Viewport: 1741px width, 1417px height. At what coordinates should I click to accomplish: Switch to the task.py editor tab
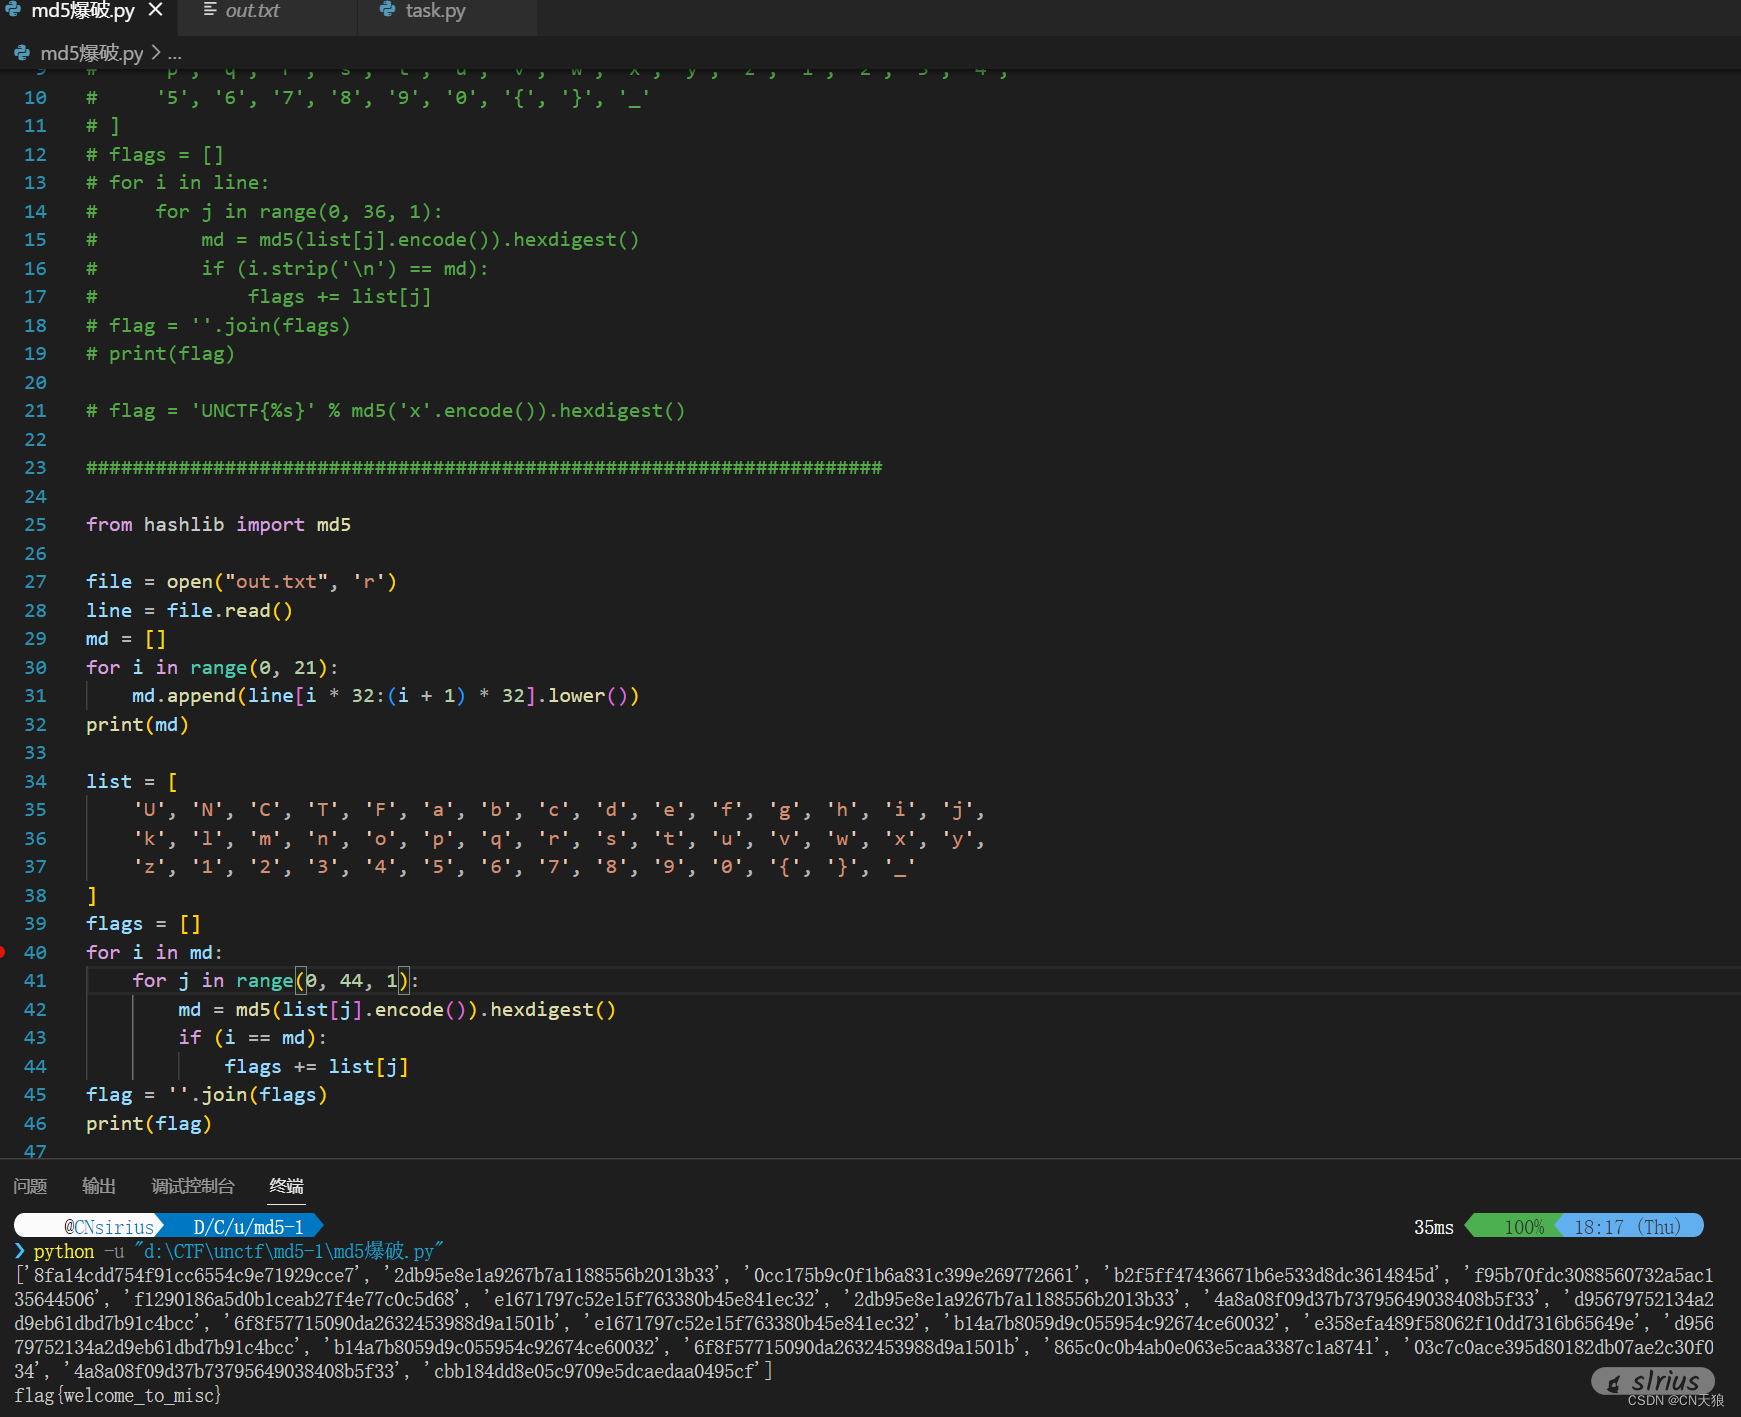click(x=435, y=11)
